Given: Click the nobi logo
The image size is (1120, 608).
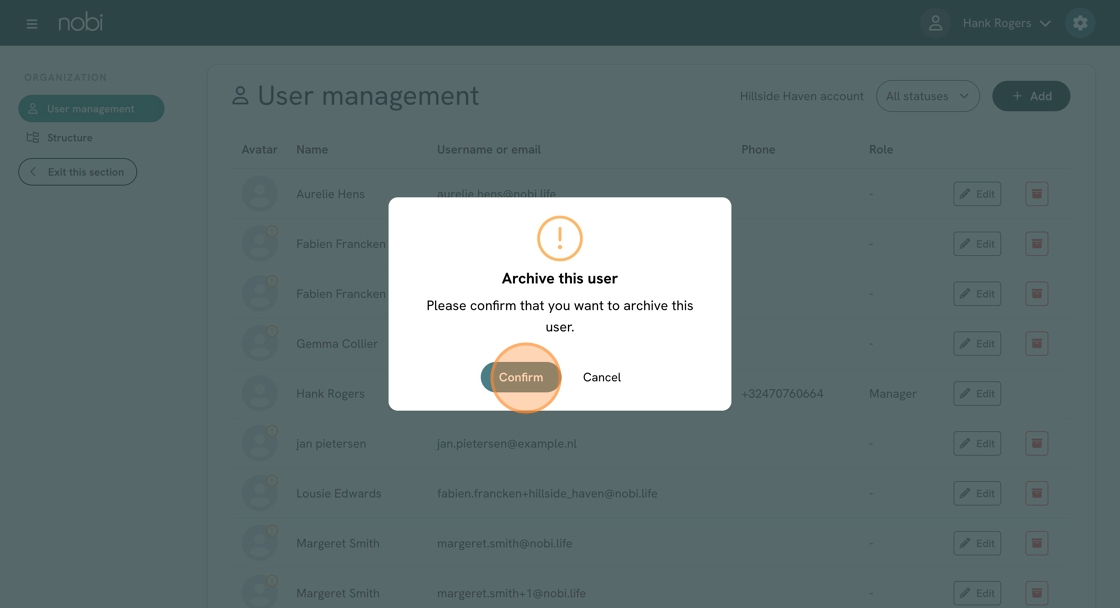Looking at the screenshot, I should pos(81,22).
